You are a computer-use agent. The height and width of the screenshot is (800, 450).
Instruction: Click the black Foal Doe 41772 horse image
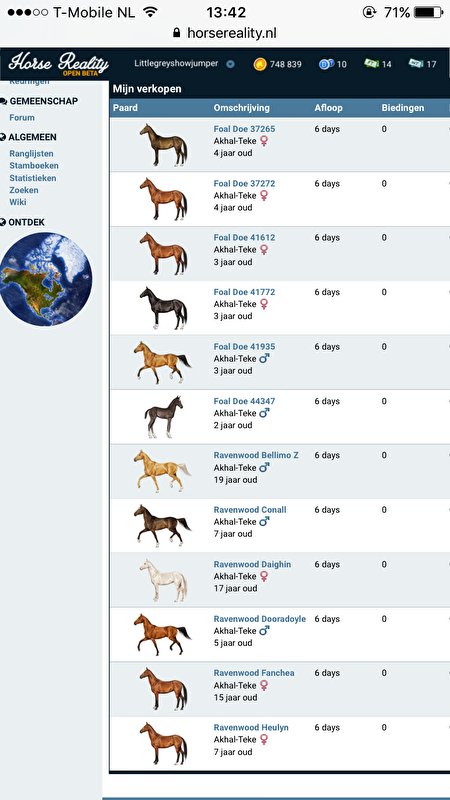point(163,308)
